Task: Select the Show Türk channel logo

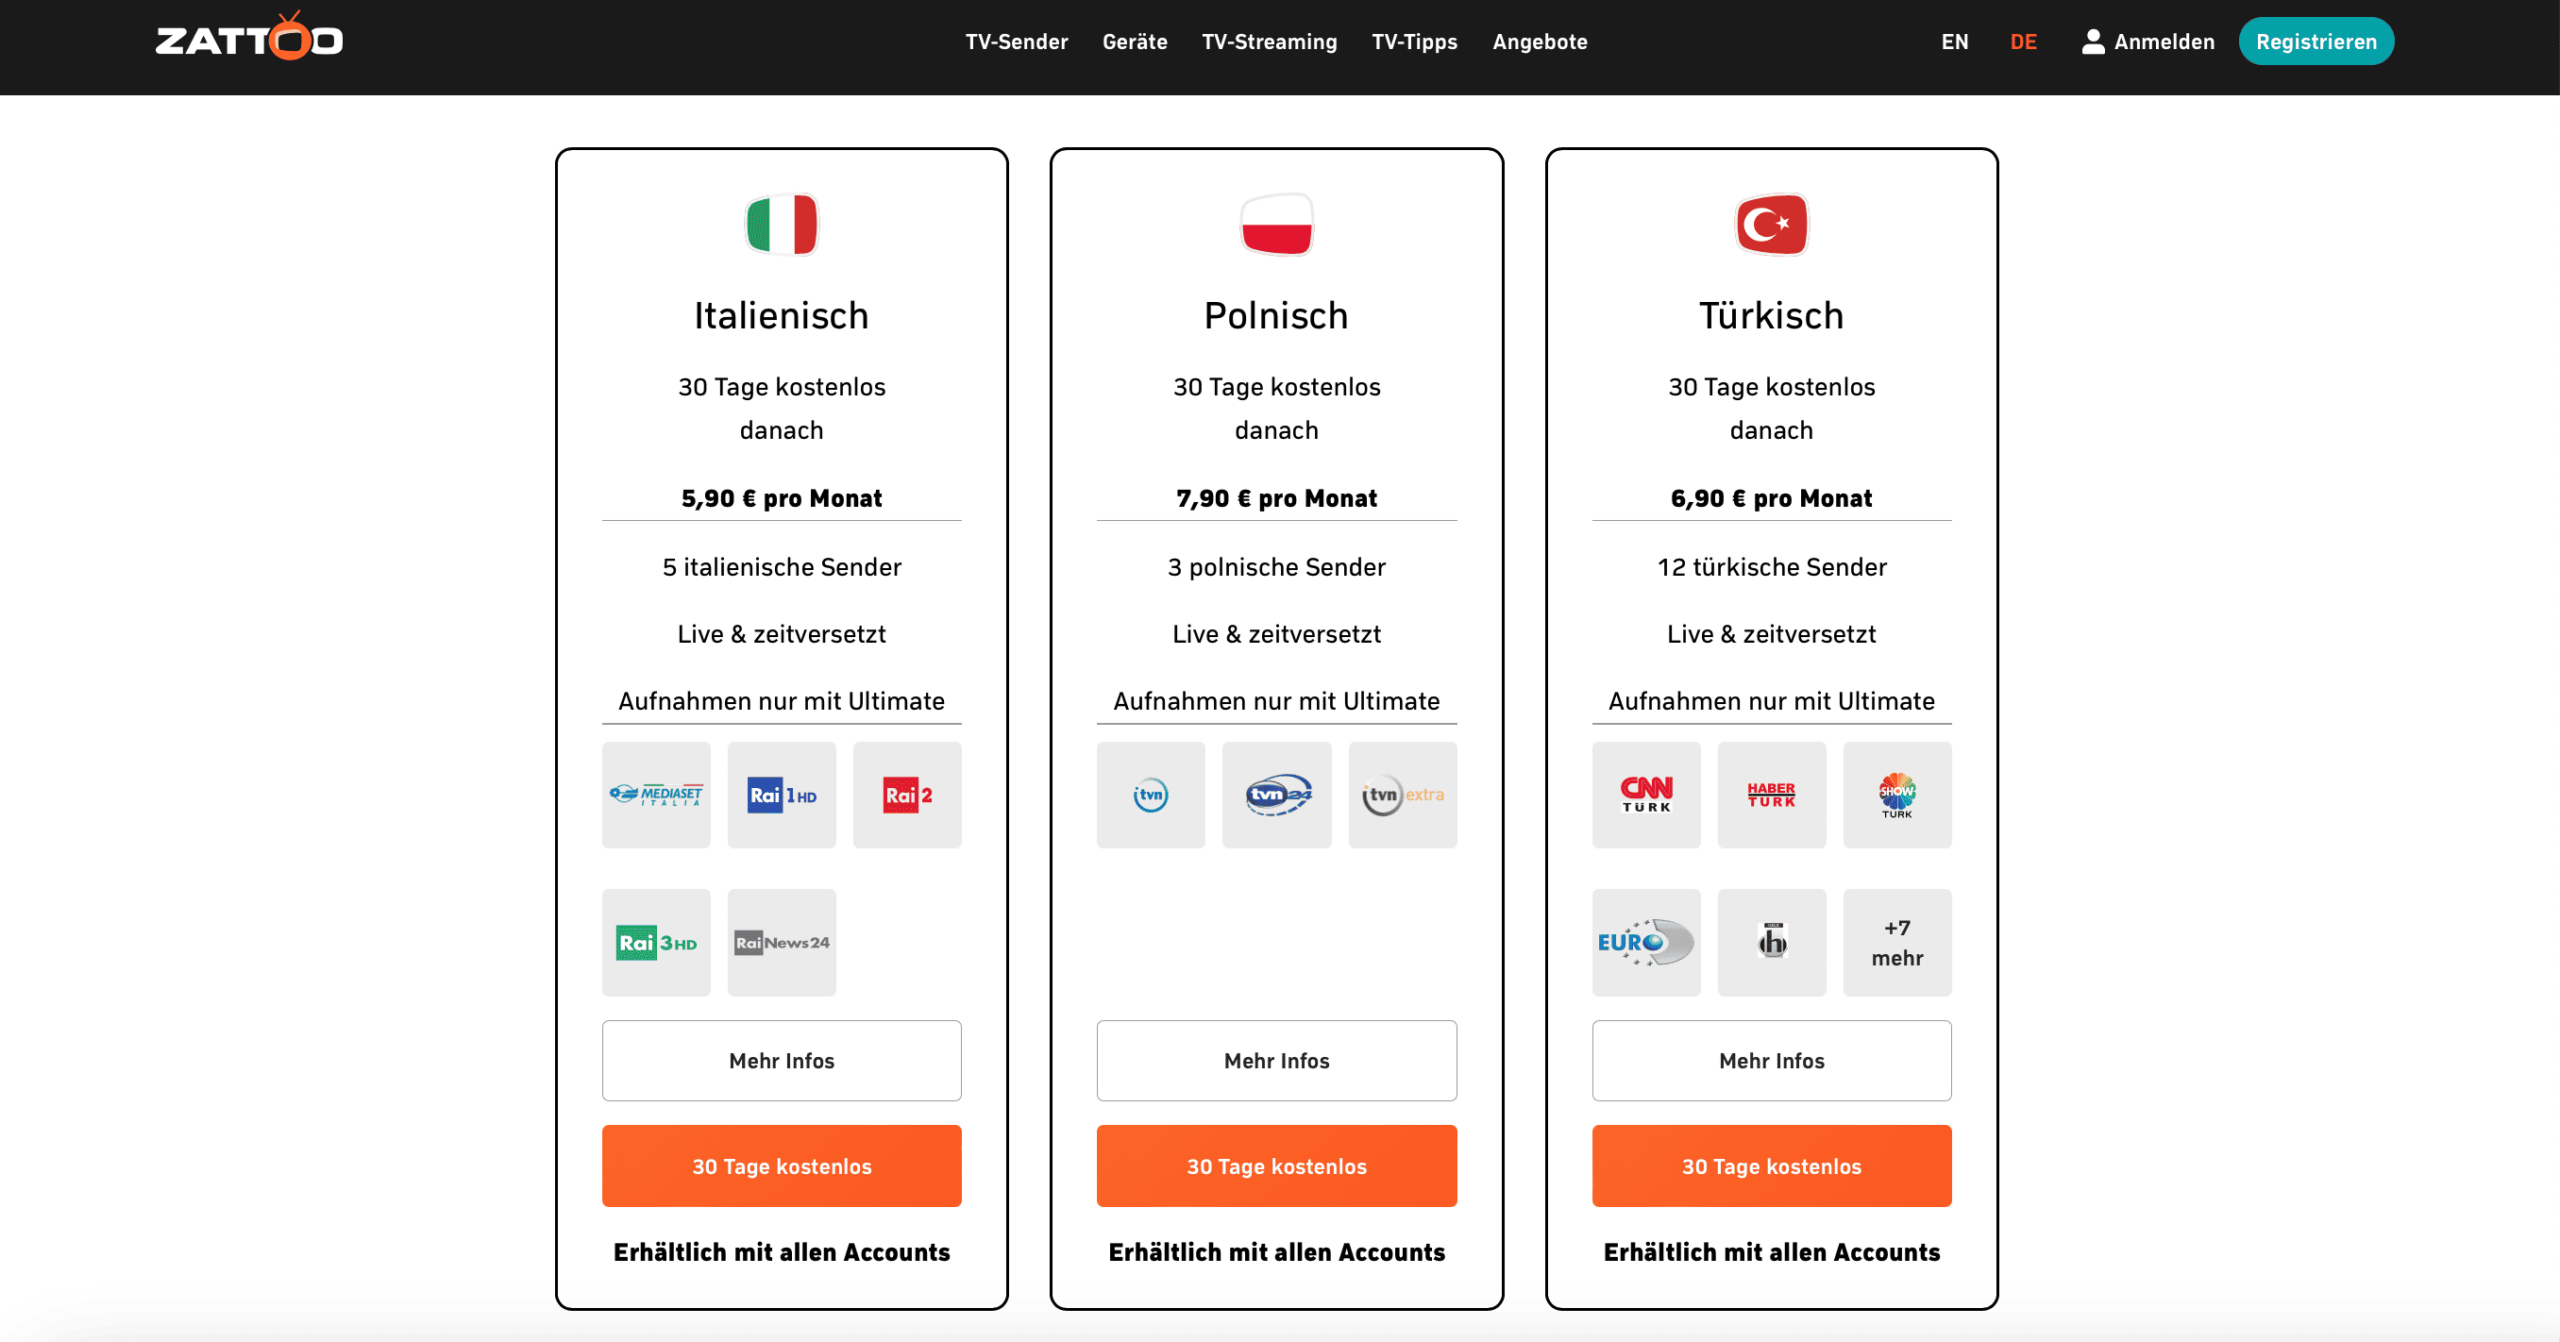Action: 1897,795
